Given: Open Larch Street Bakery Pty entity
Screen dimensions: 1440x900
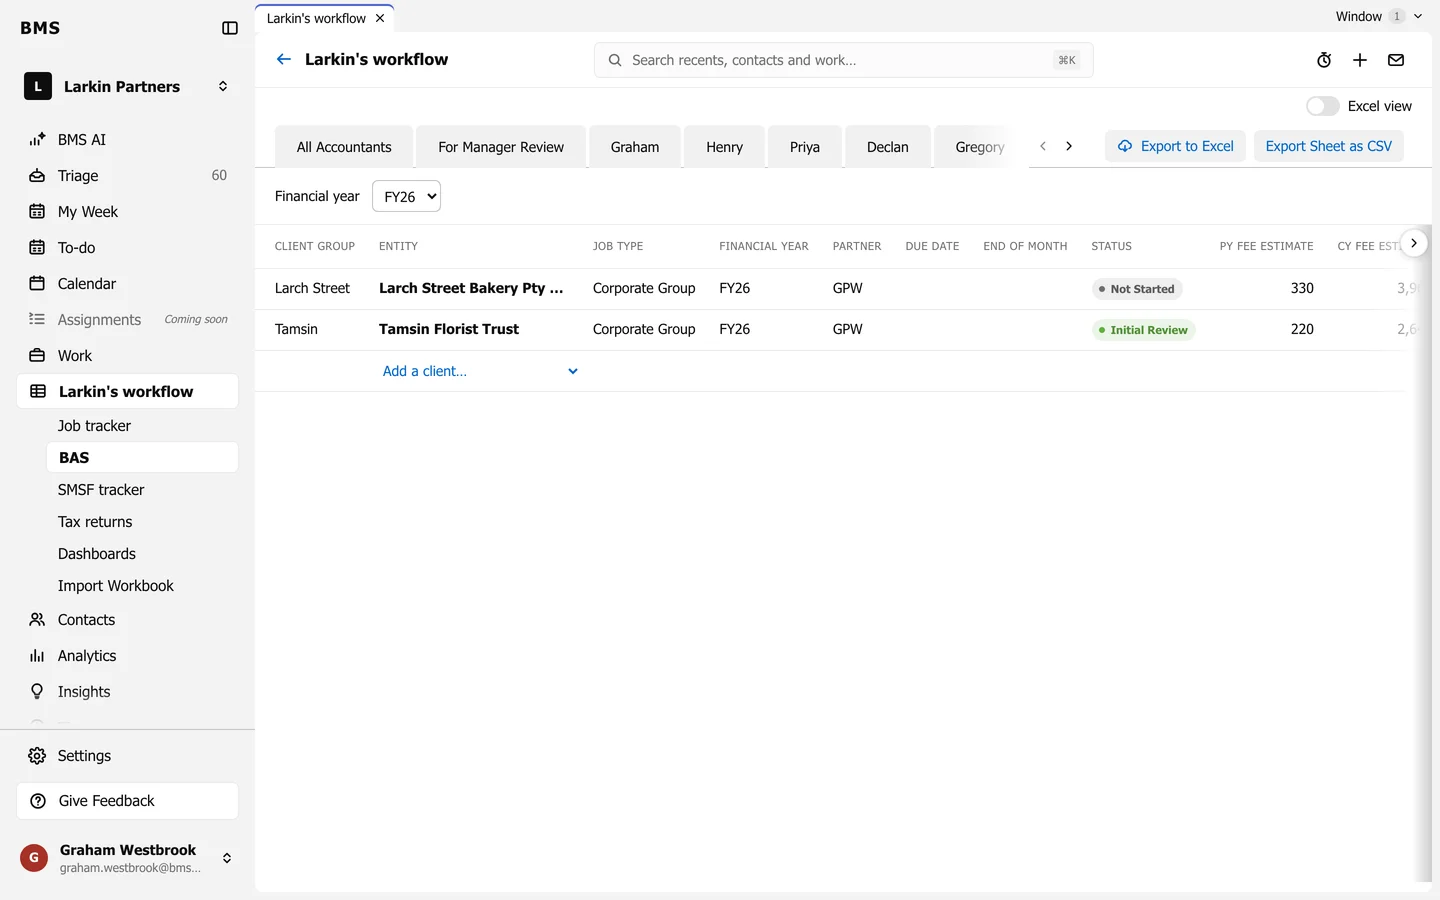Looking at the screenshot, I should 471,288.
